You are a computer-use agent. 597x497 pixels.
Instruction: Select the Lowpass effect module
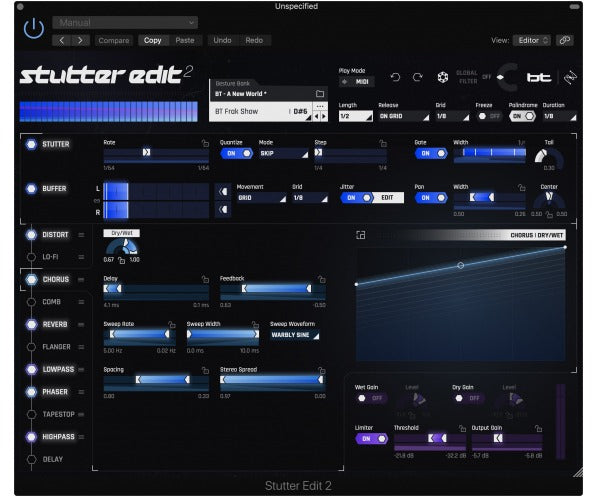58,369
